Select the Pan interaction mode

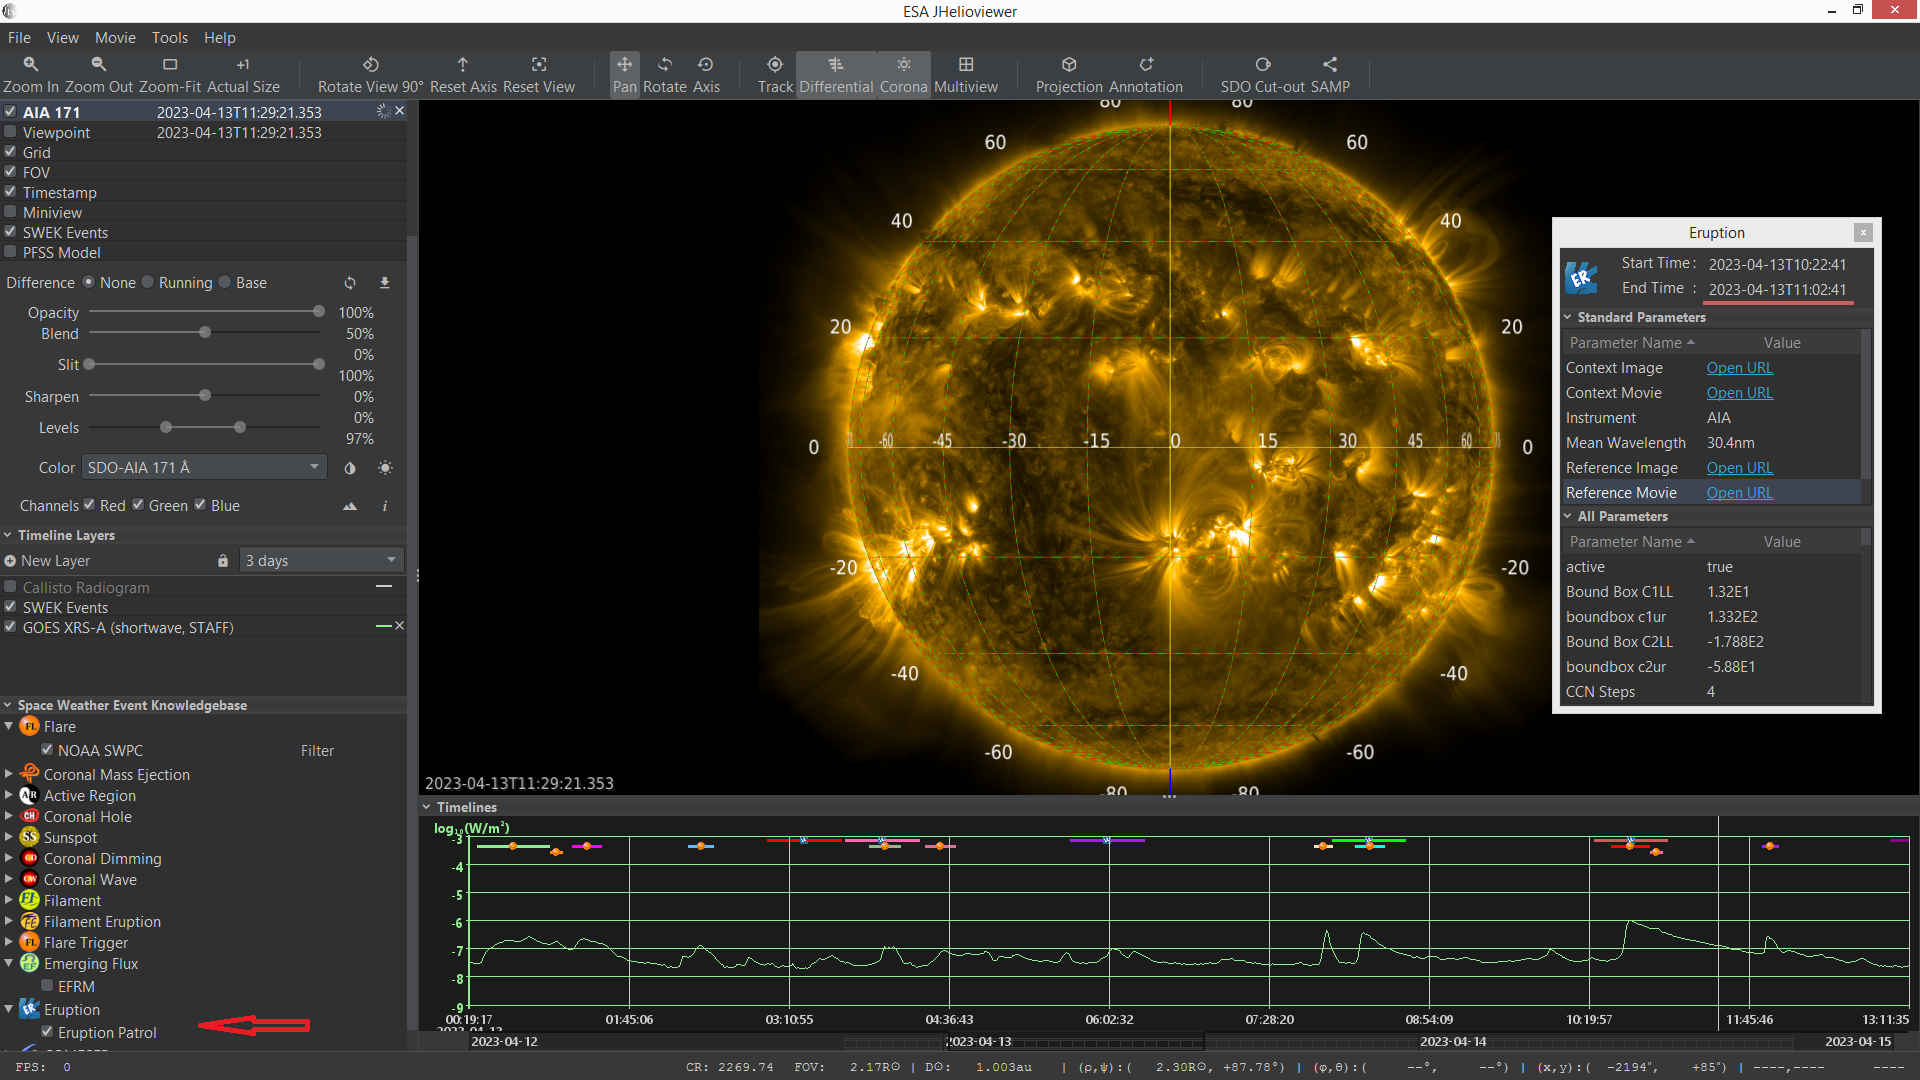coord(624,74)
